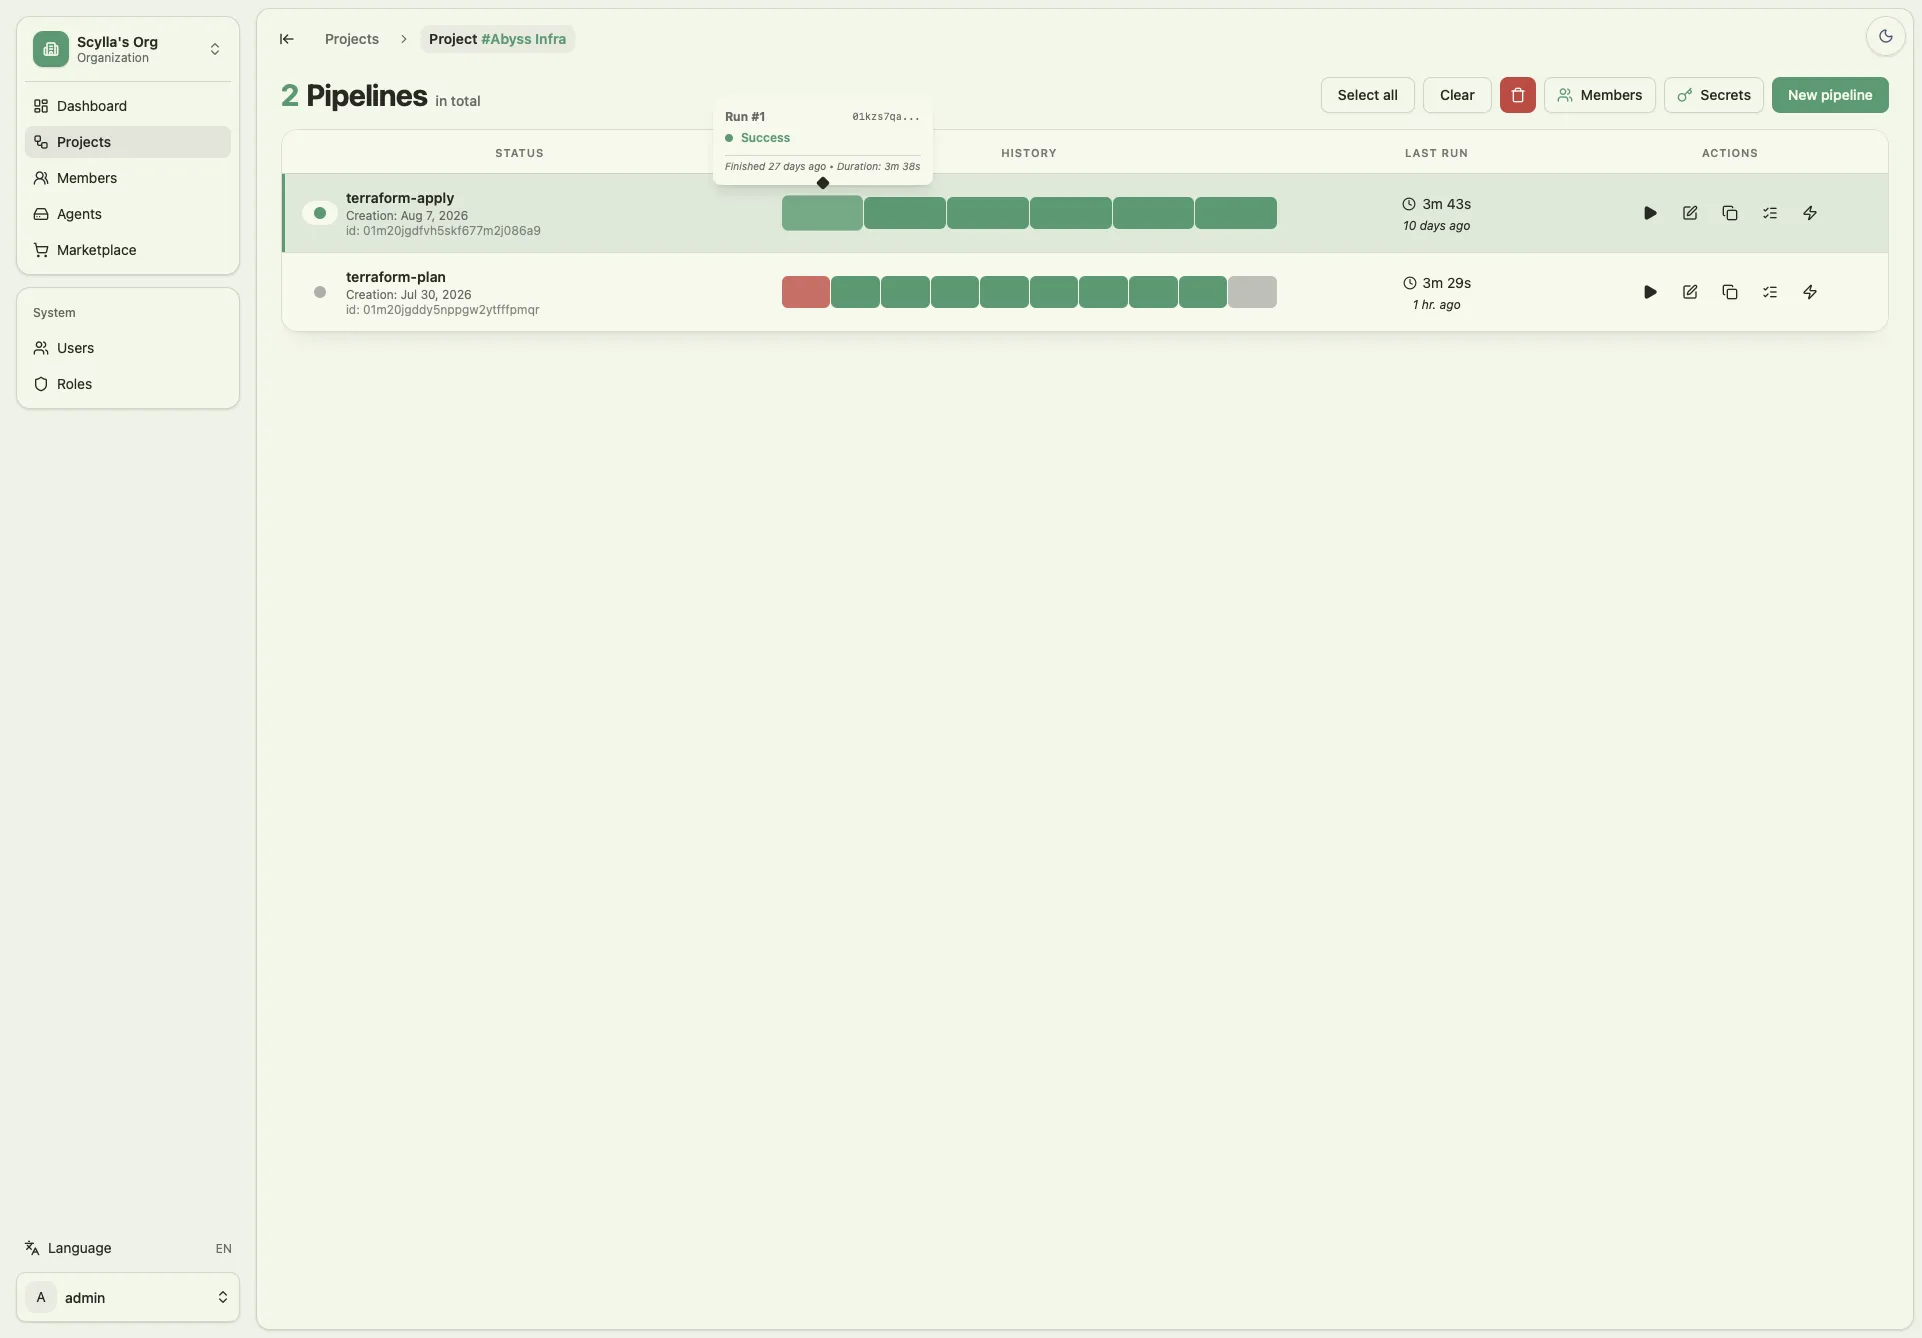This screenshot has height=1338, width=1922.
Task: Click the 3m 29s last run duration
Action: (x=1446, y=283)
